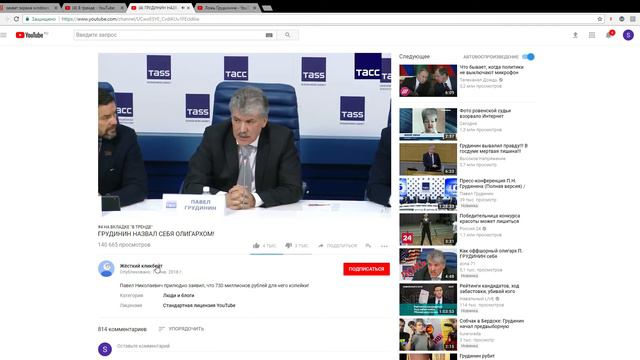
Task: Focus the YouTube search field
Action: [x=169, y=35]
